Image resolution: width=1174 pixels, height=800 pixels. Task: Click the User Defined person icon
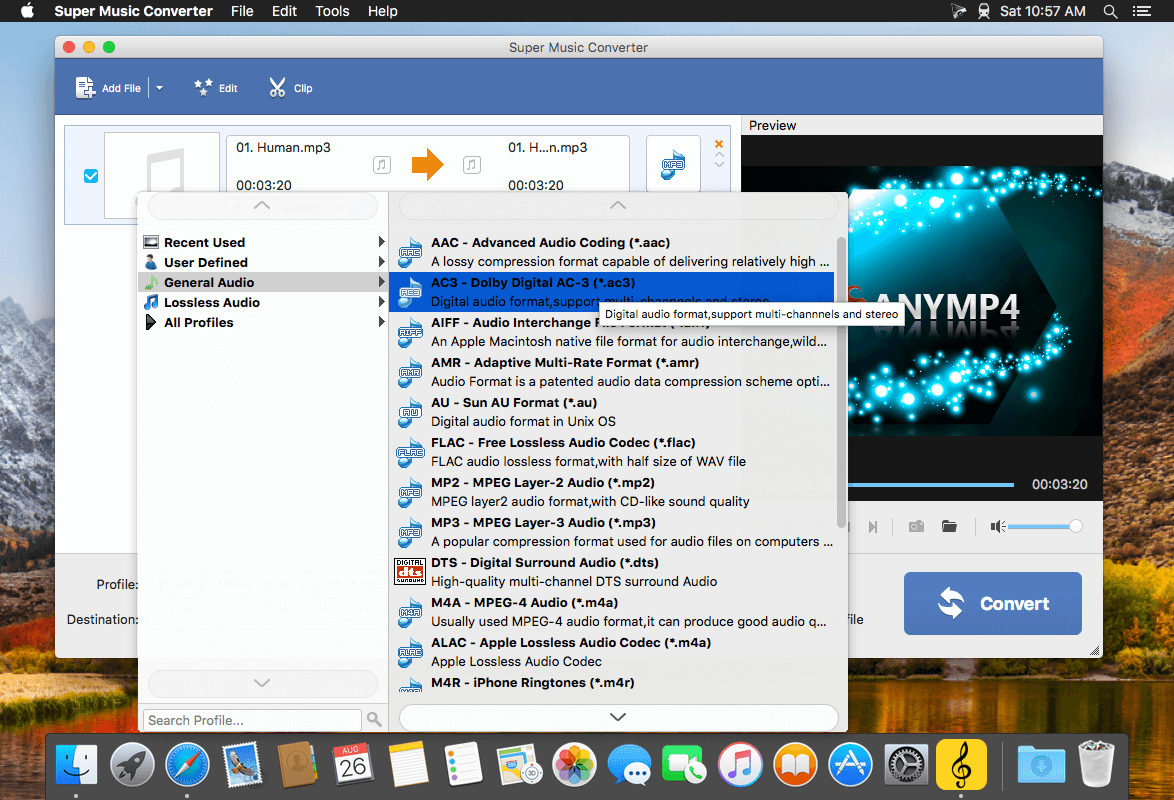pos(151,262)
